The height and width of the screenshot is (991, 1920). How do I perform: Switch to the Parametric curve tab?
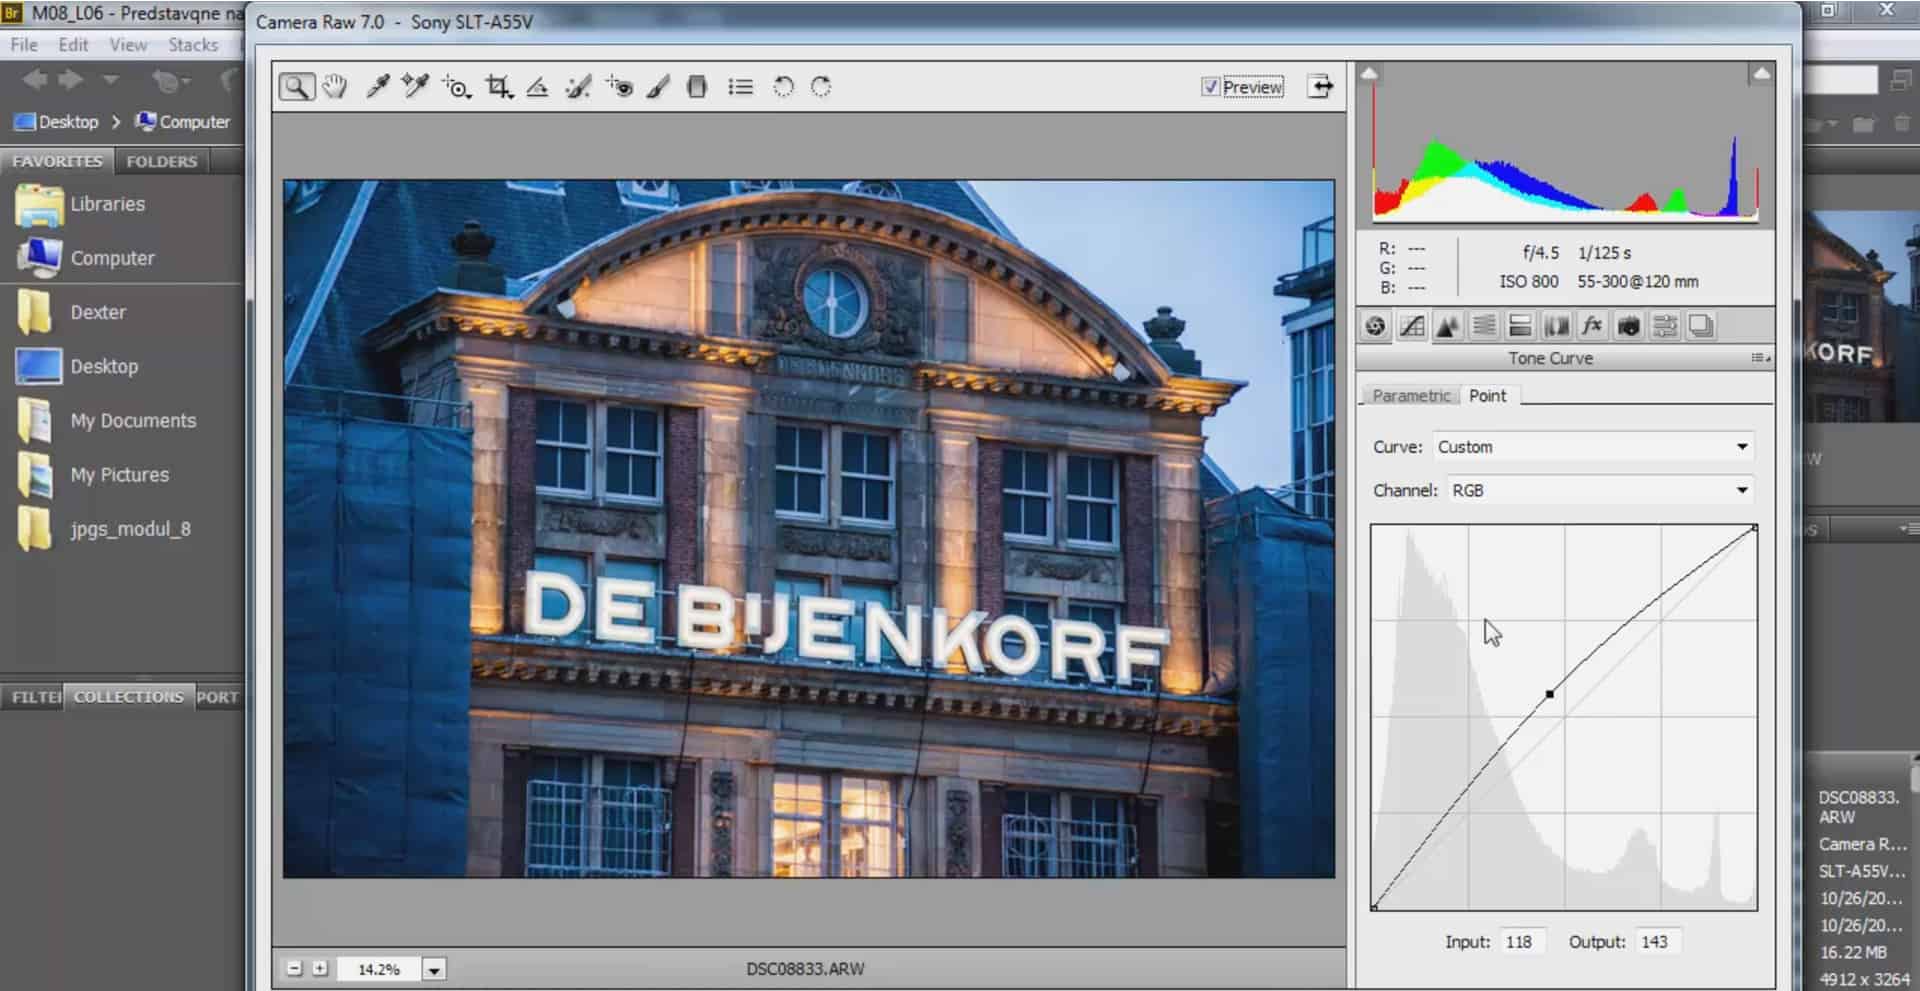(1410, 396)
